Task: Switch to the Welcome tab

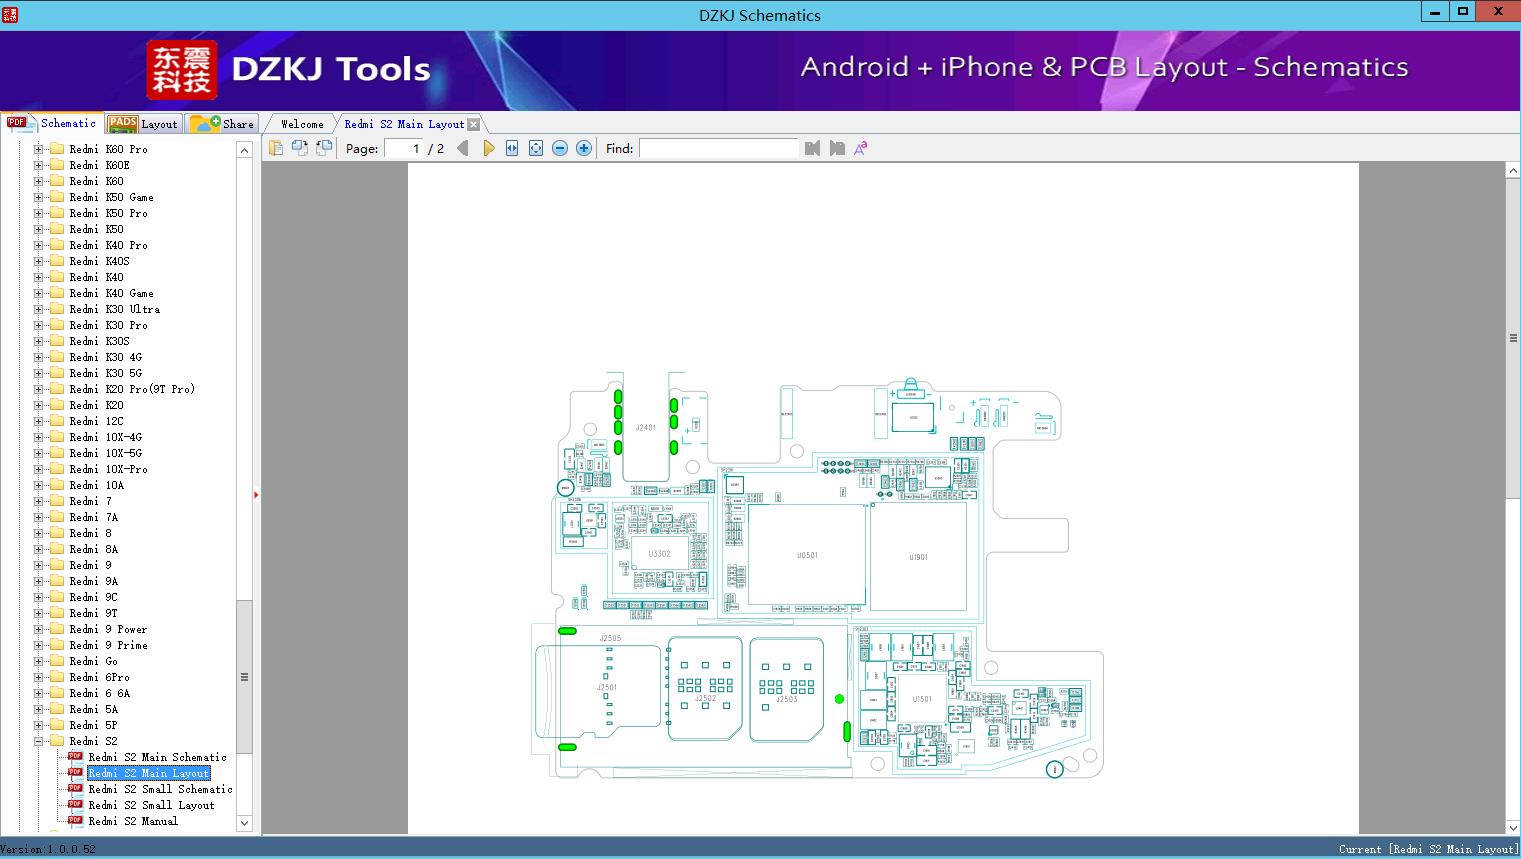Action: coord(302,124)
